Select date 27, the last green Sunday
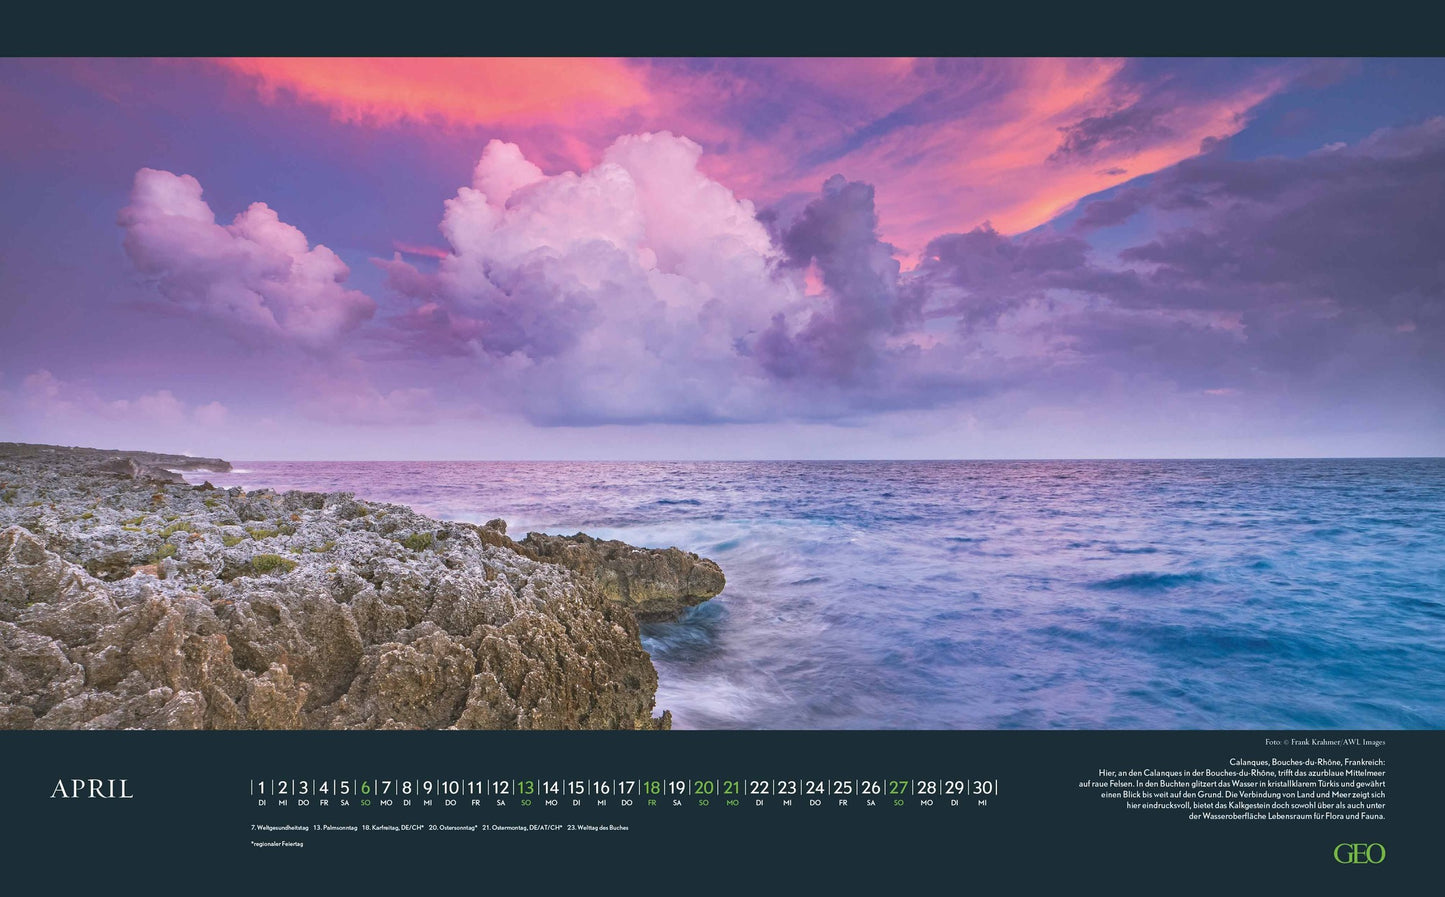This screenshot has width=1445, height=897. (898, 788)
